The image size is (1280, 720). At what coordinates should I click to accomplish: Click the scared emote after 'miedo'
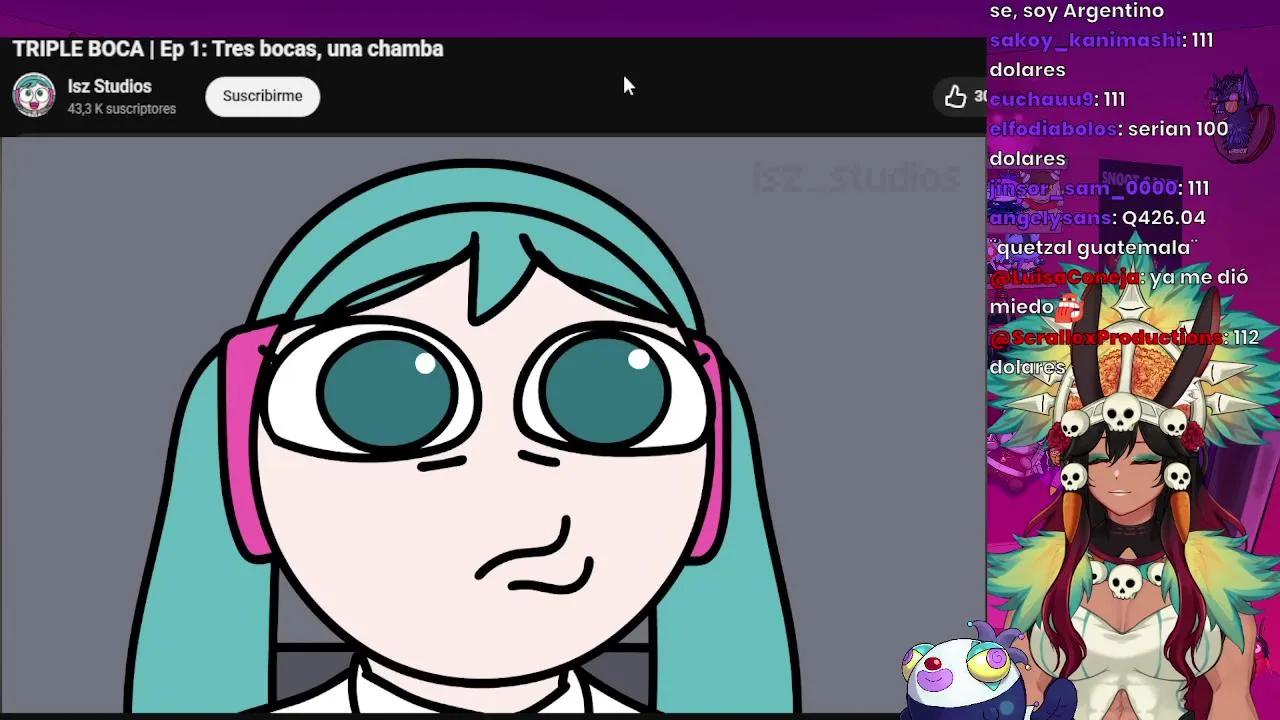coord(1070,306)
